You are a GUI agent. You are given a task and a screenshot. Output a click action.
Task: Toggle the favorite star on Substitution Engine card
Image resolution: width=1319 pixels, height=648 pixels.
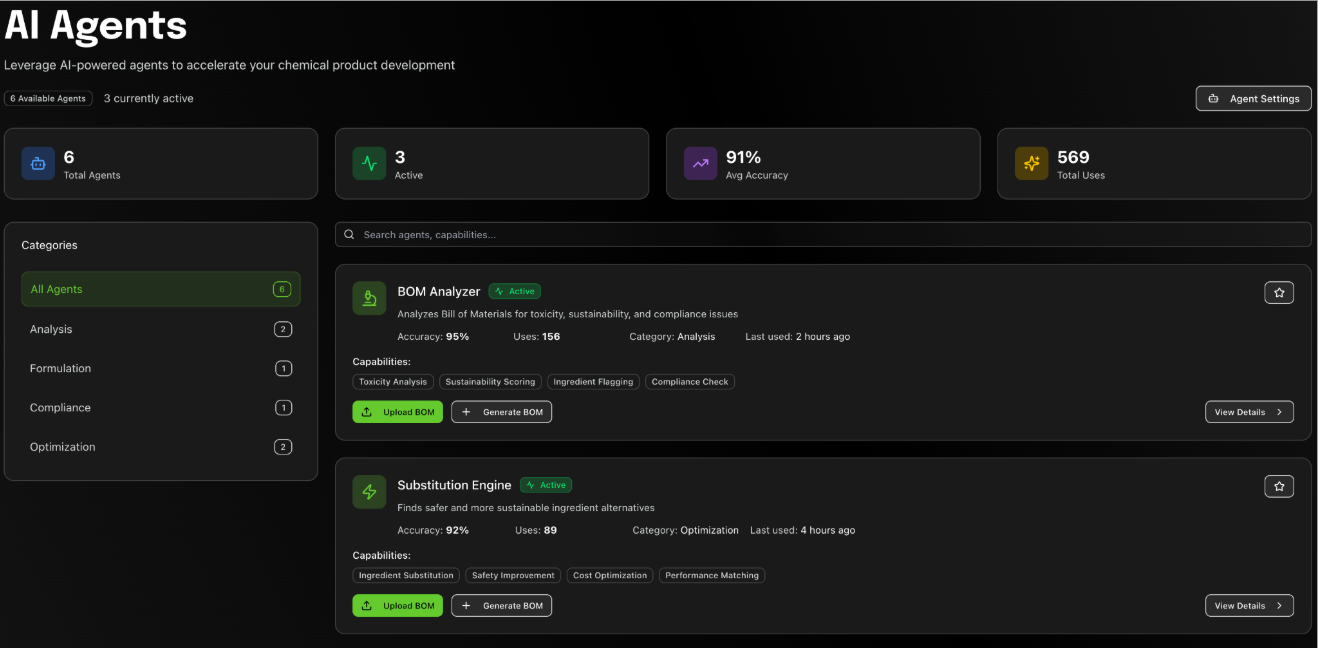tap(1278, 486)
